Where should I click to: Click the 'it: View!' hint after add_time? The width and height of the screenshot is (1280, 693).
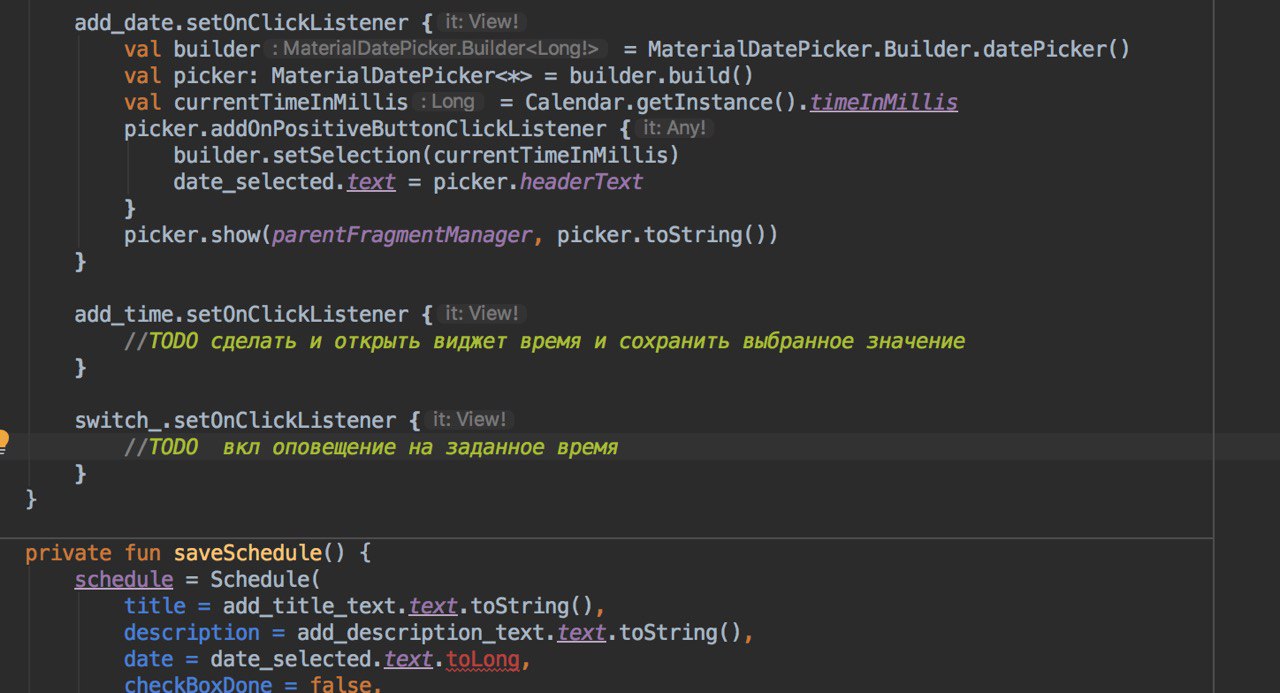(482, 314)
